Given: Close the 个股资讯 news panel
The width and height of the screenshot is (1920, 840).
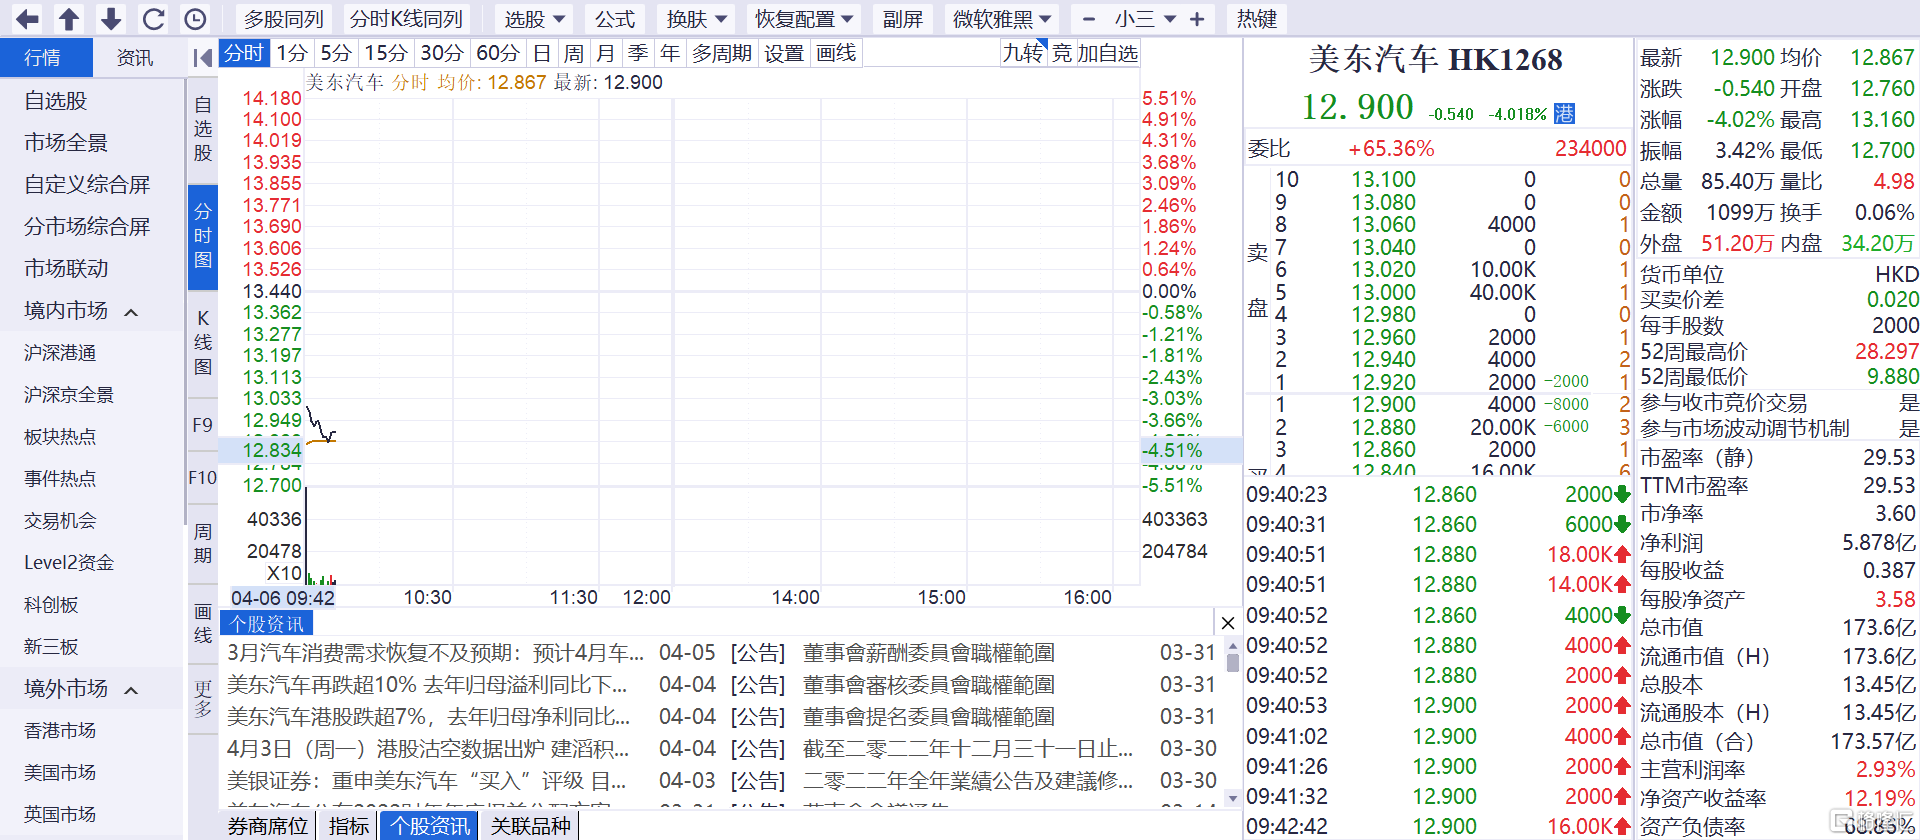Looking at the screenshot, I should point(1228,623).
